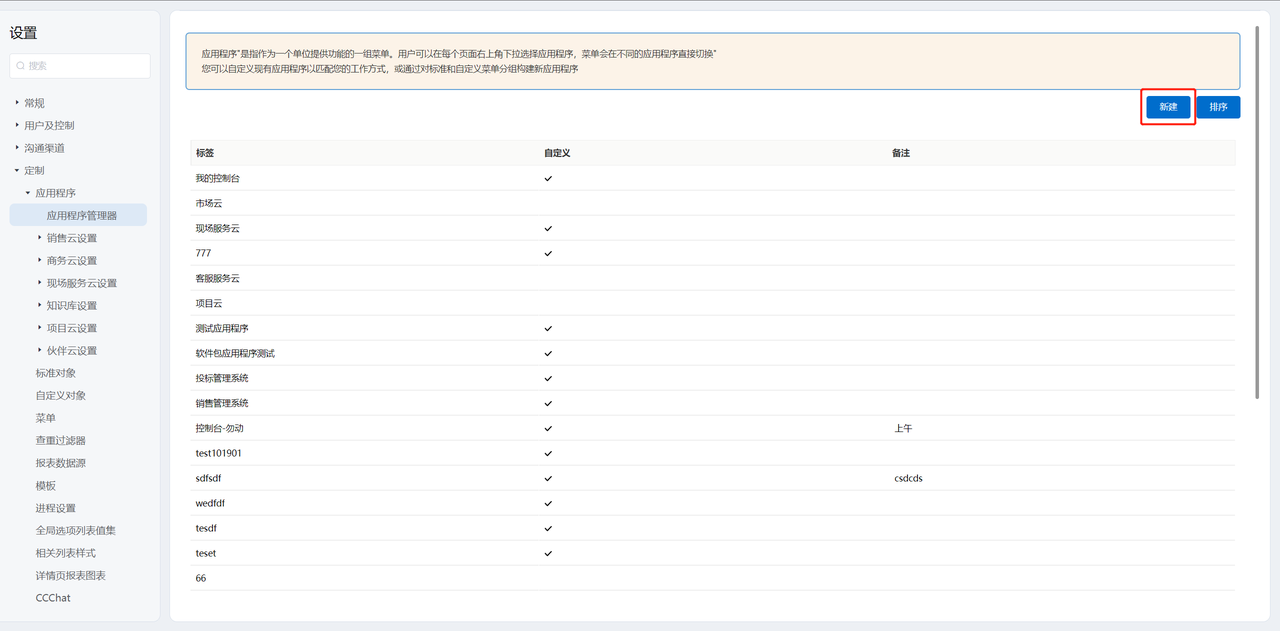Click the checkmark in test101901 row
The image size is (1280, 631).
(x=548, y=453)
